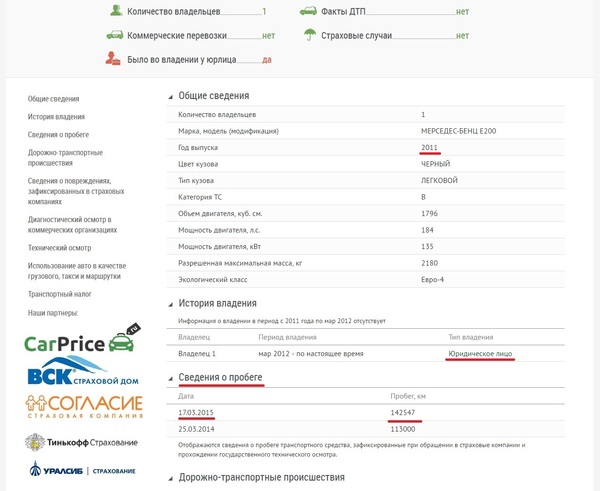Image resolution: width=600 pixels, height=491 pixels.
Task: Click the Наши партнеры sidebar label
Action: pos(53,313)
